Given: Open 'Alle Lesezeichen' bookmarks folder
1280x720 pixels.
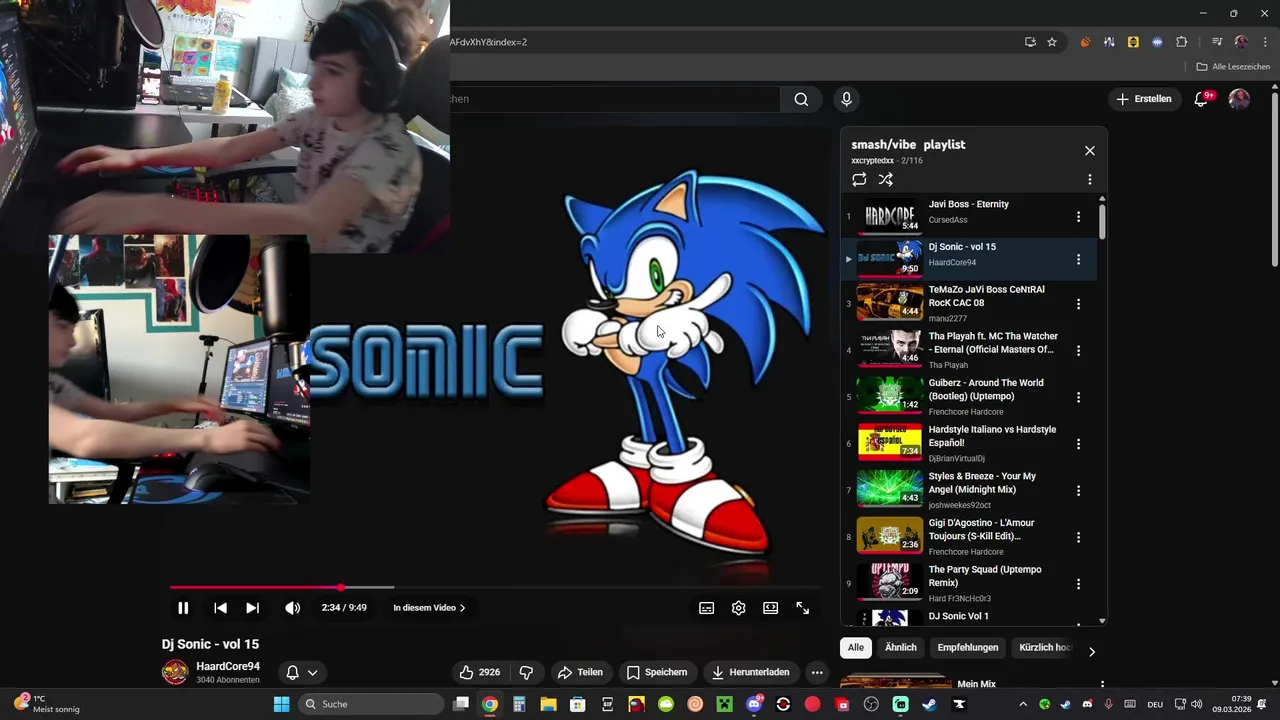Looking at the screenshot, I should tap(1233, 67).
